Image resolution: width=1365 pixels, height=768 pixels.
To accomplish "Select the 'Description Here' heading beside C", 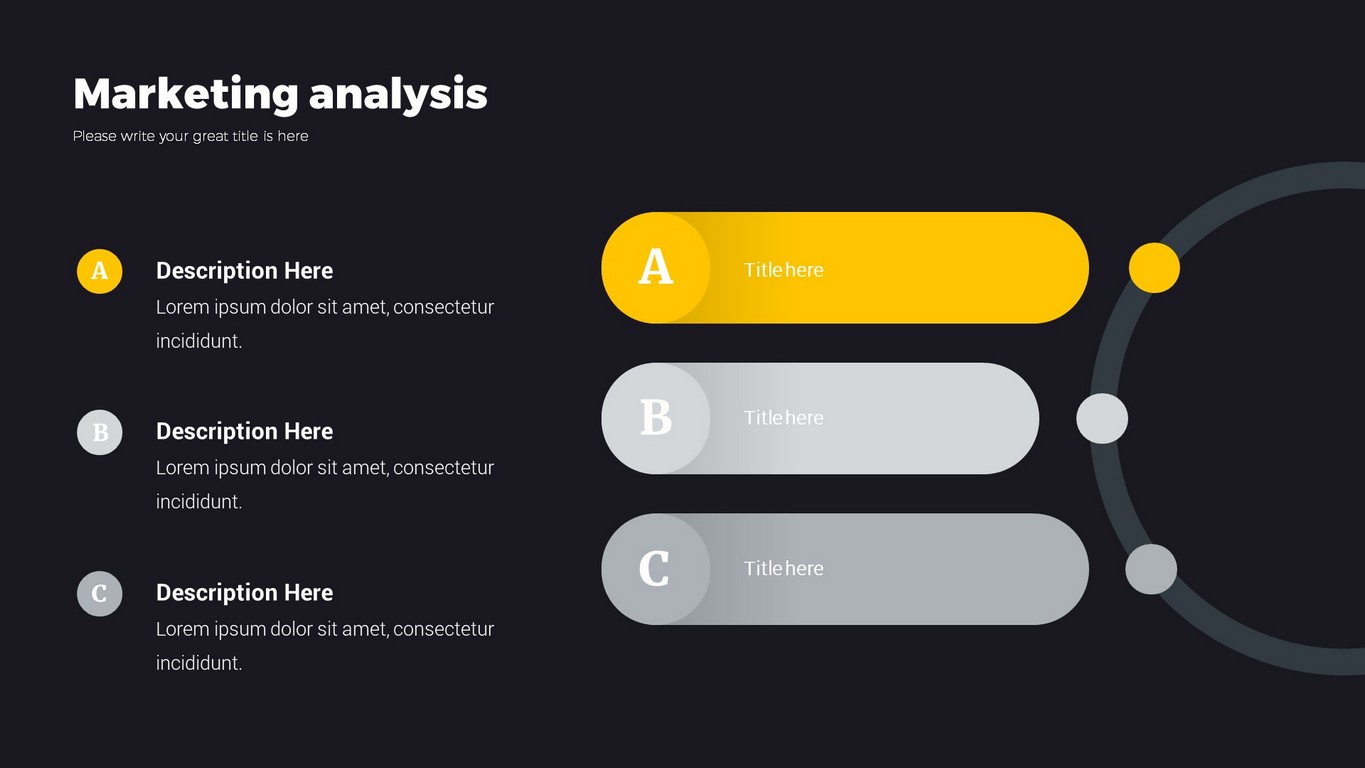I will [x=244, y=593].
